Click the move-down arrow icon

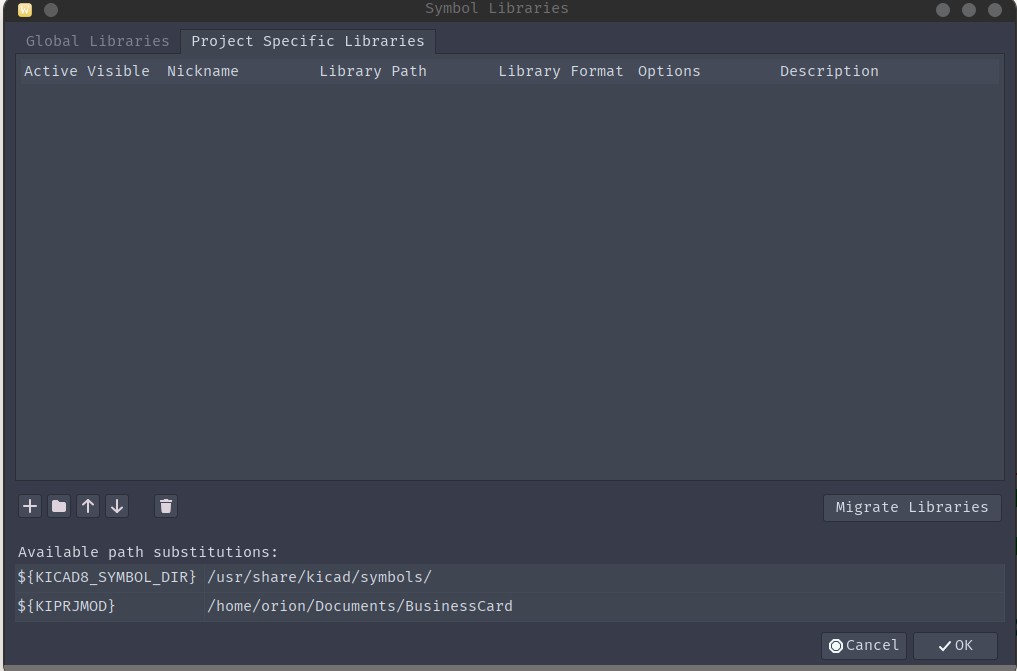116,506
